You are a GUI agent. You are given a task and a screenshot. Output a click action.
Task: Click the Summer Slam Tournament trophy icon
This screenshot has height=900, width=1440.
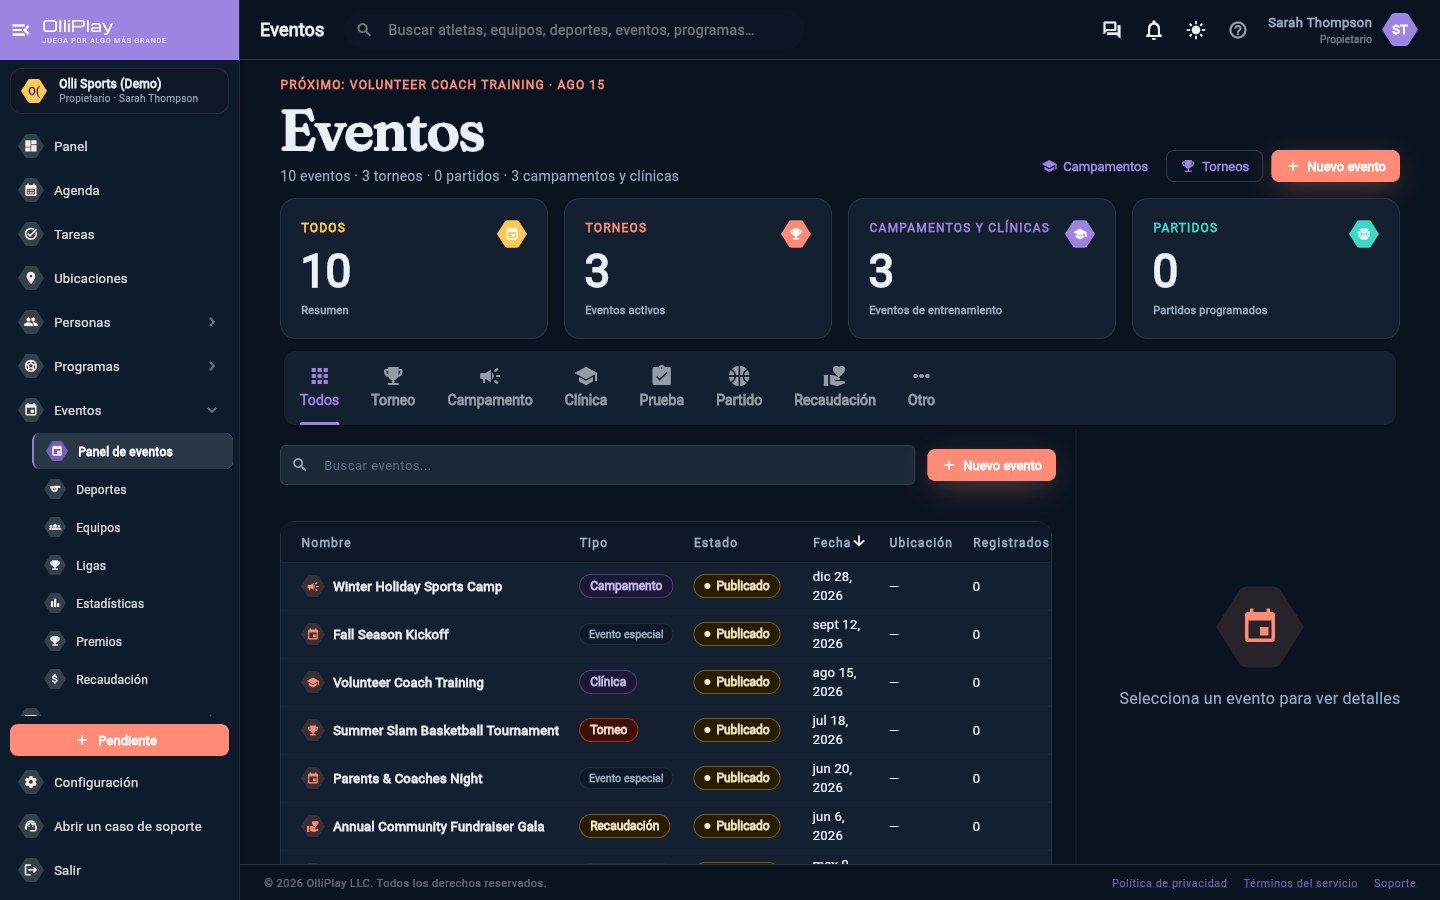click(x=313, y=730)
